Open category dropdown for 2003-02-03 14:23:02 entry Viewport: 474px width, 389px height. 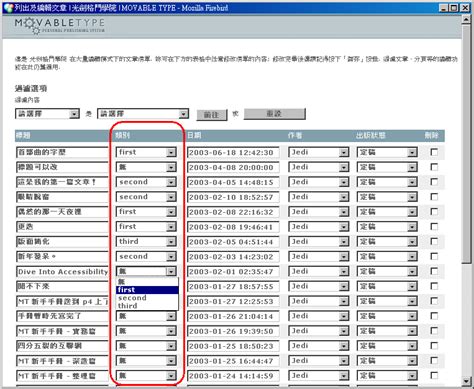[146, 256]
